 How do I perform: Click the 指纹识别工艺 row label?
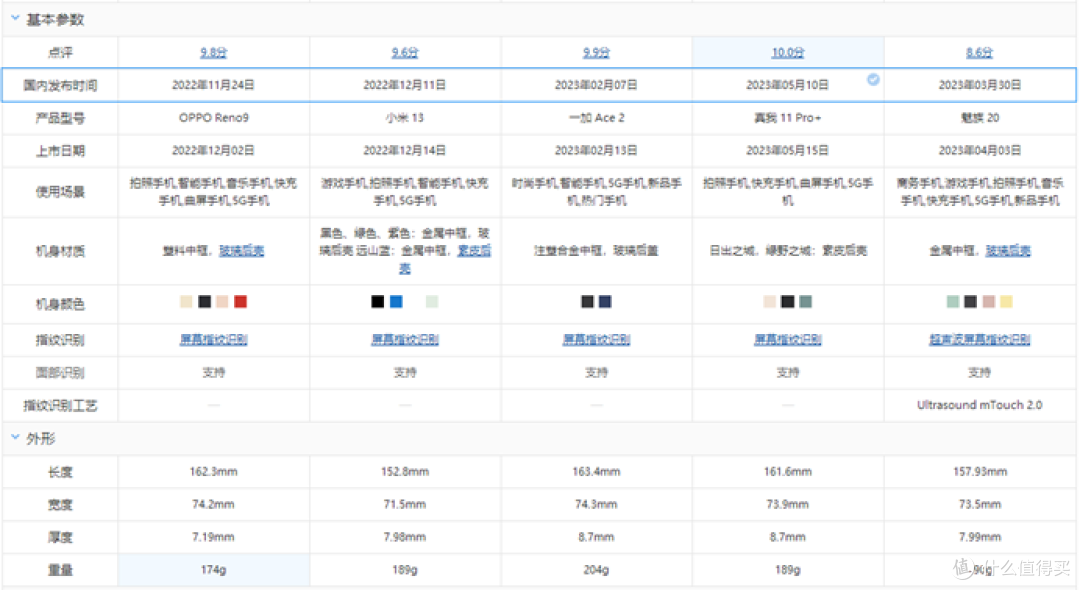60,405
